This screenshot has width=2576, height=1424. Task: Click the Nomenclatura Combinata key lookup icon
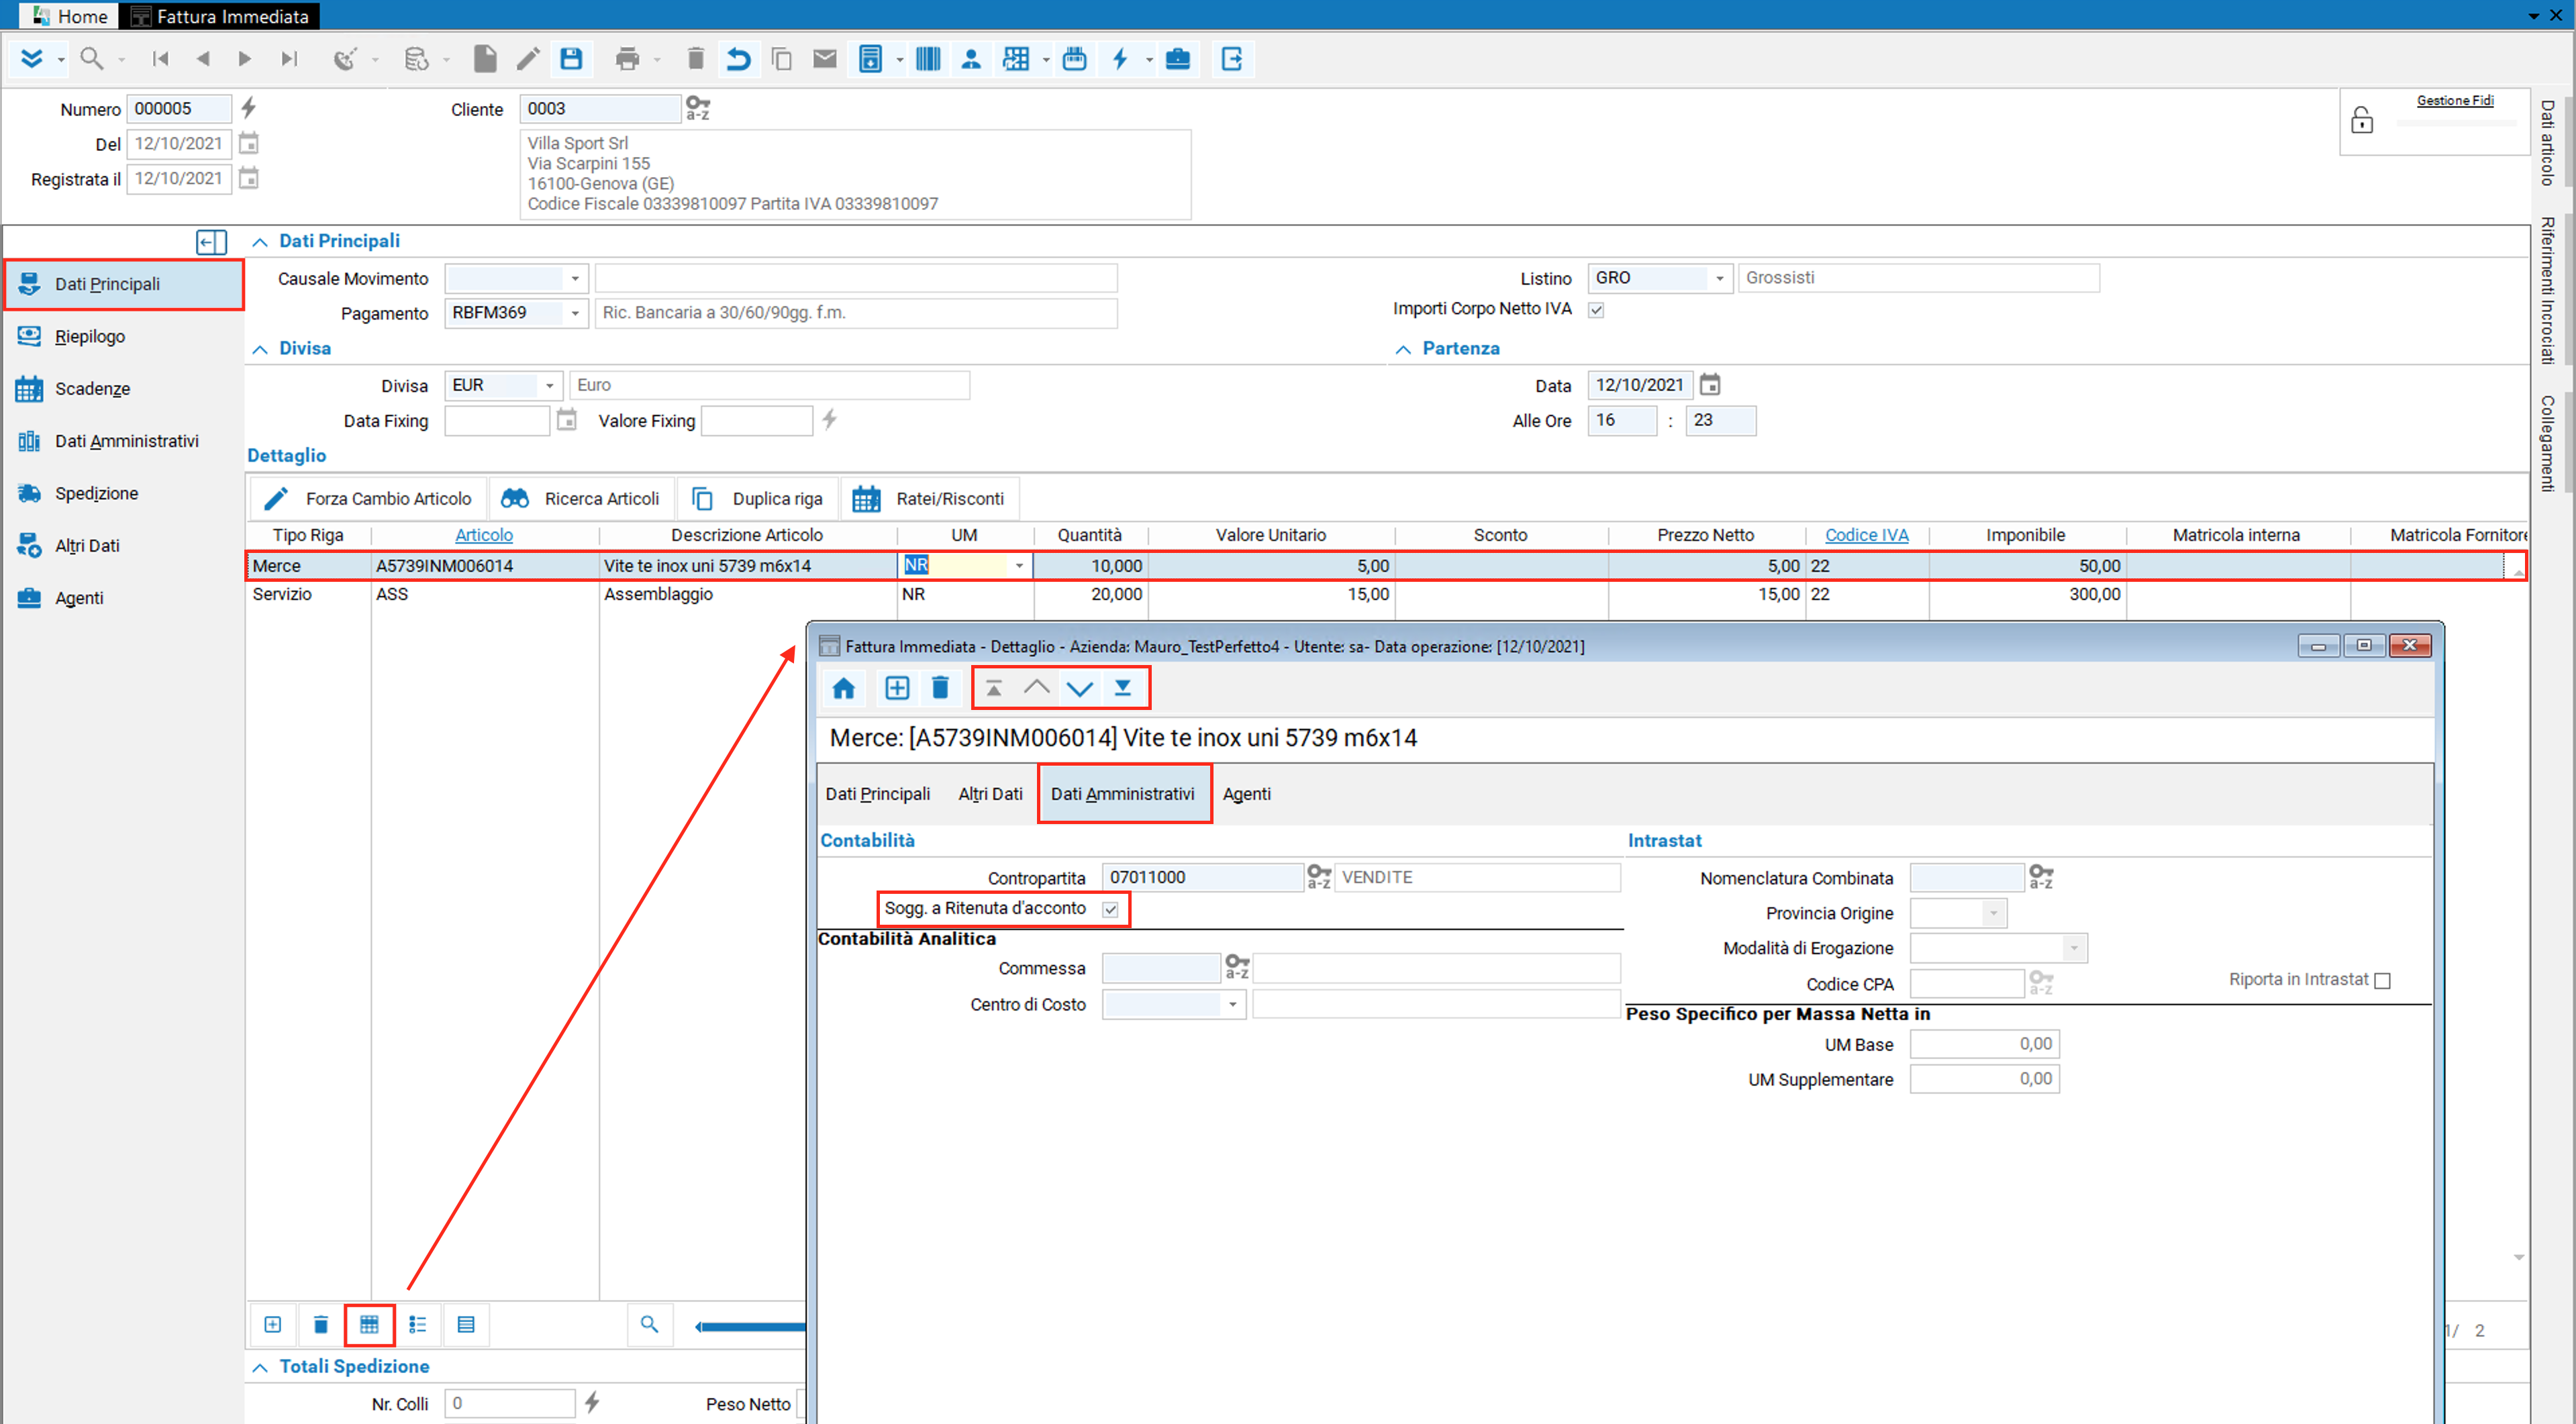click(2041, 877)
